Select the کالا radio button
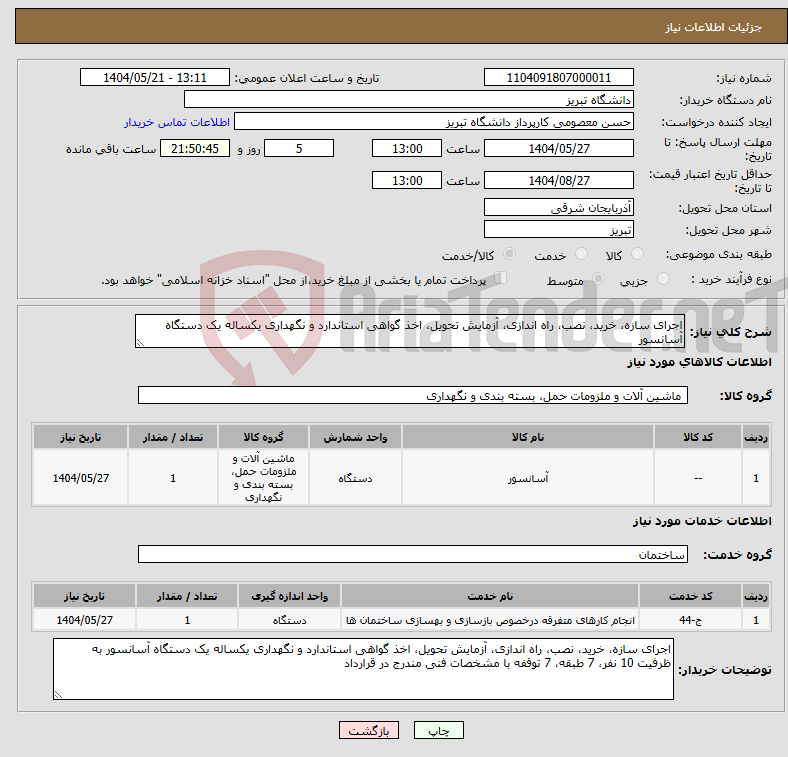 tap(637, 254)
